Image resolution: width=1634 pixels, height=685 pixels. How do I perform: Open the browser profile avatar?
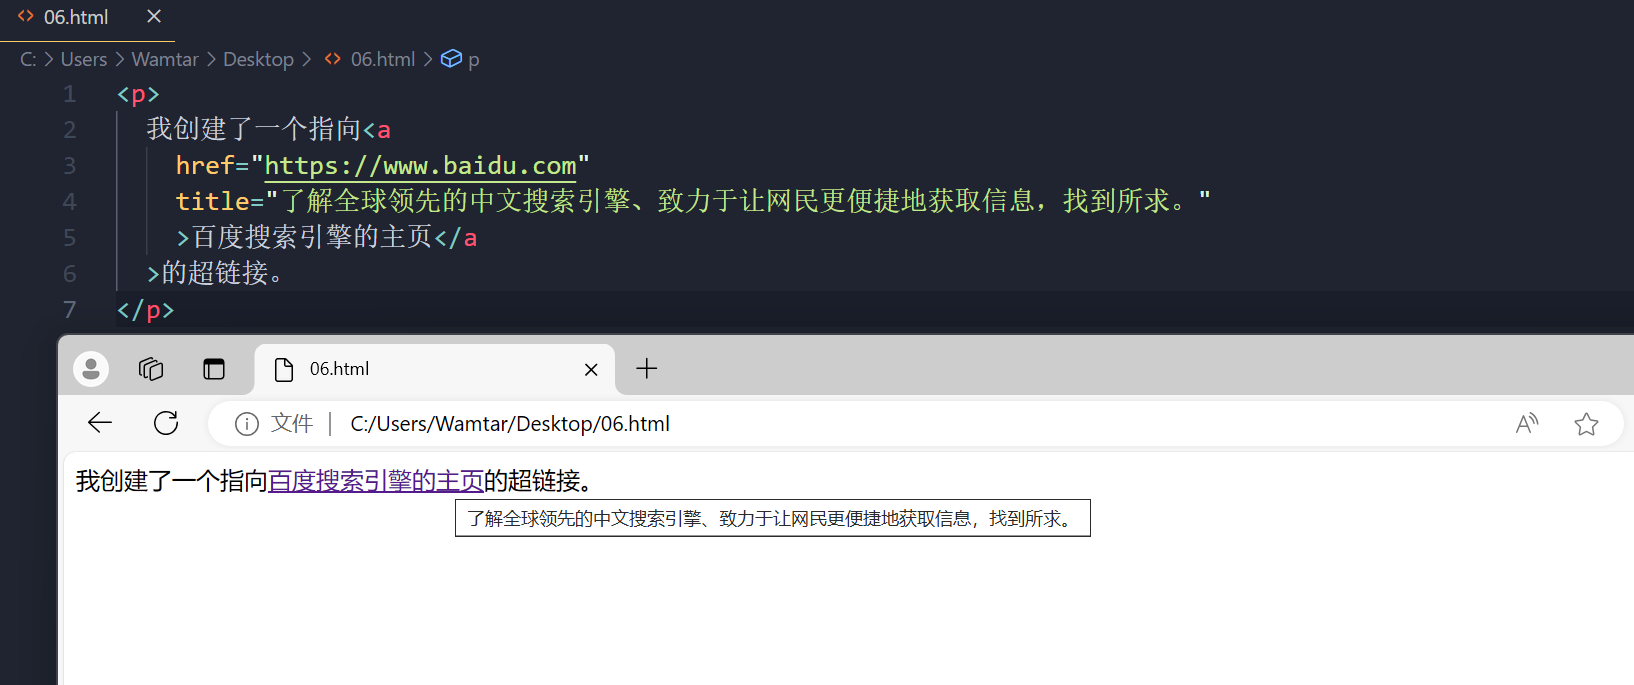91,369
